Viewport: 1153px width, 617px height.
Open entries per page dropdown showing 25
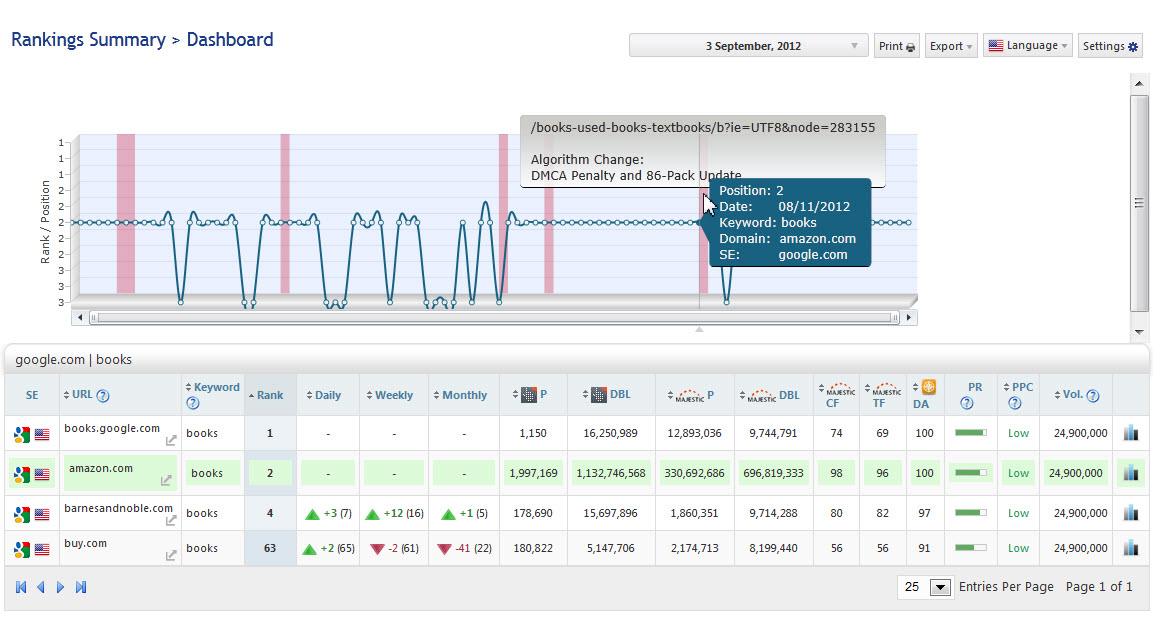926,587
